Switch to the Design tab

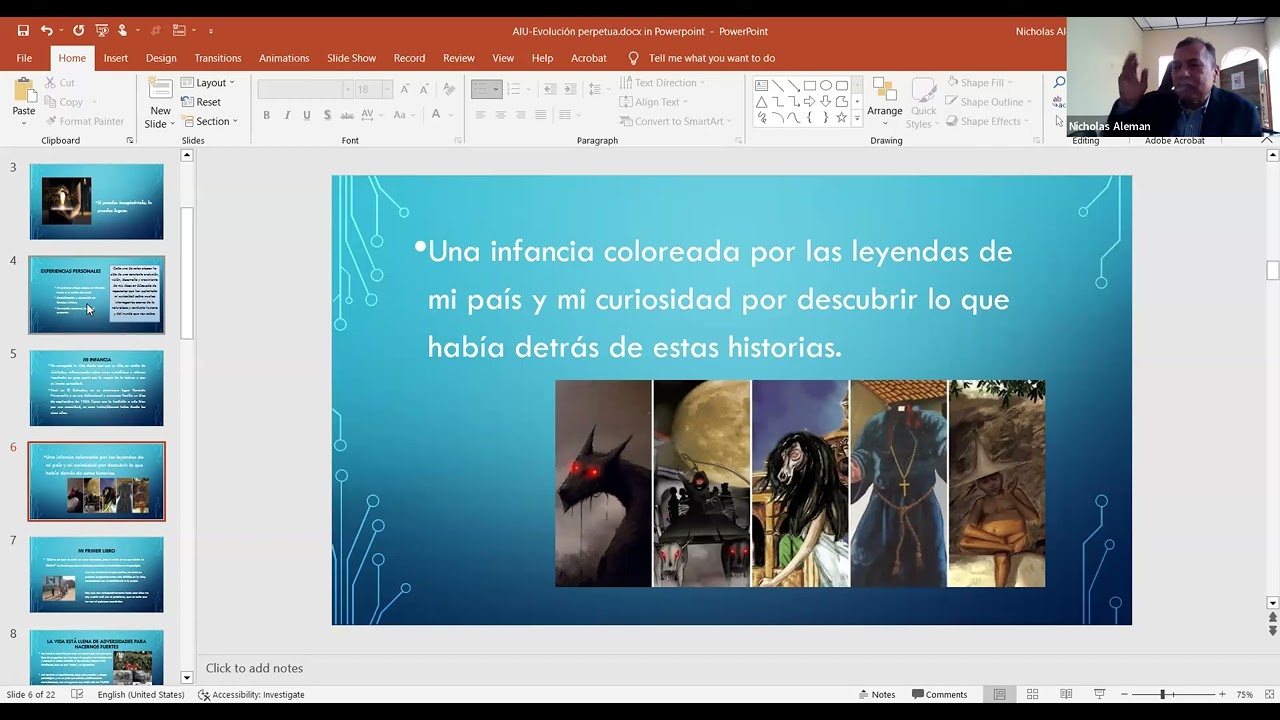(x=161, y=58)
